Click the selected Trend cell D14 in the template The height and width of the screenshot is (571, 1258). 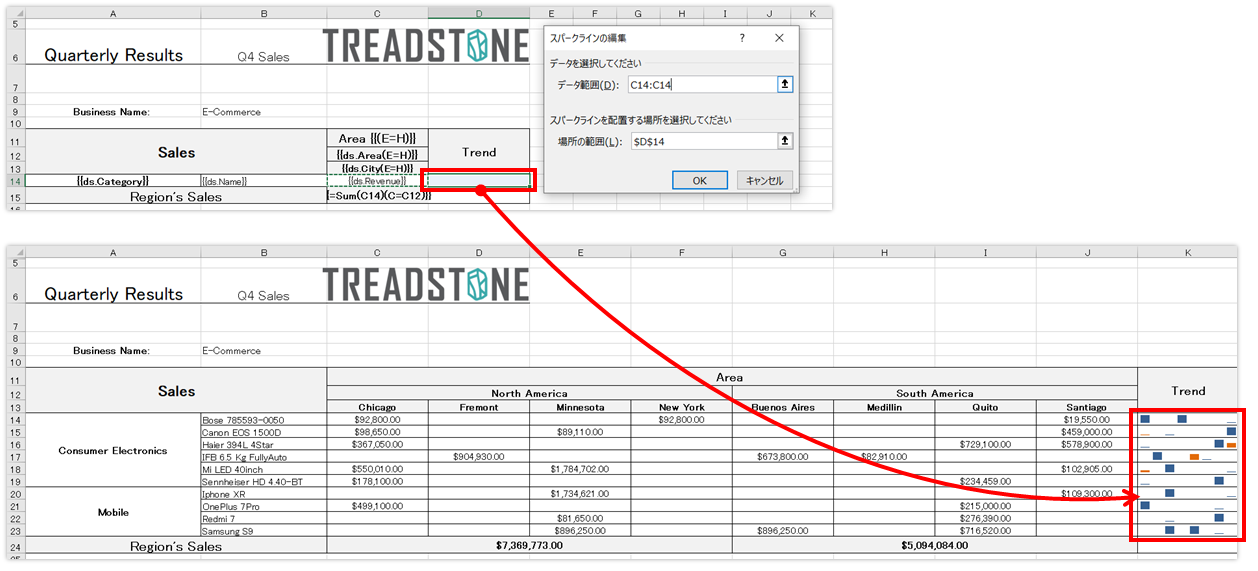click(x=479, y=181)
